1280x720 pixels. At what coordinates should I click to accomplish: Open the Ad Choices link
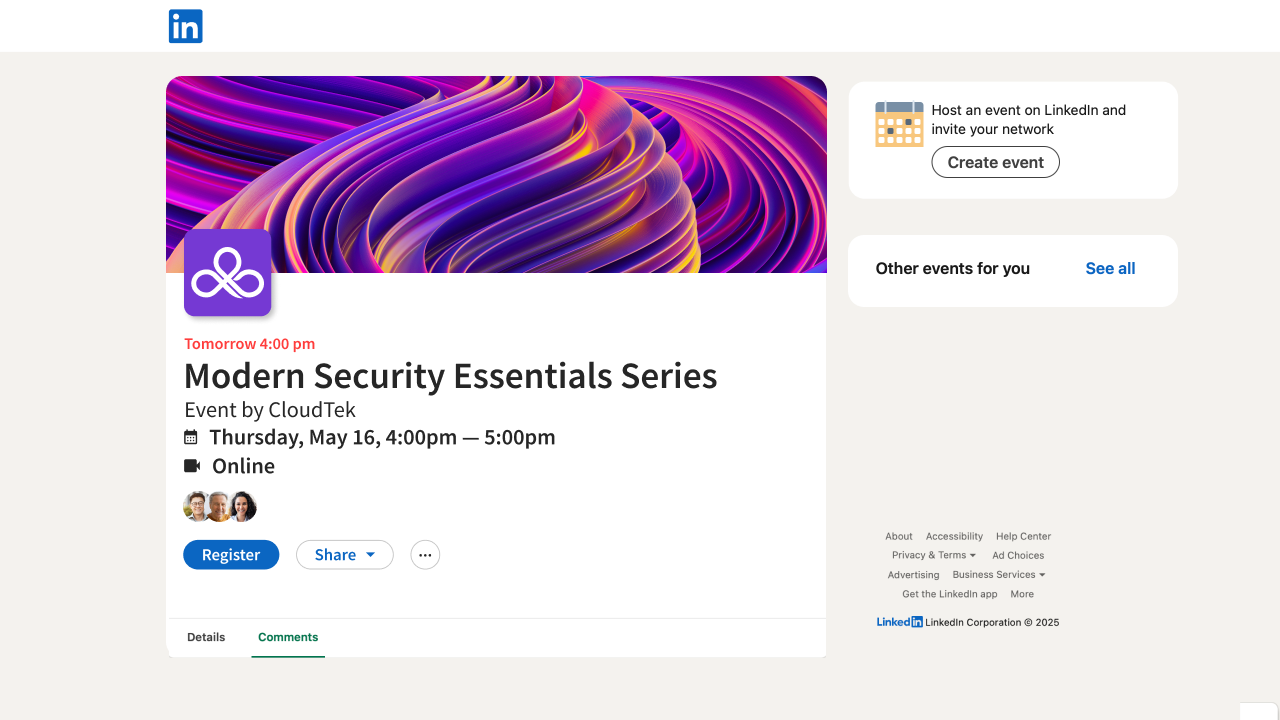(x=1018, y=555)
